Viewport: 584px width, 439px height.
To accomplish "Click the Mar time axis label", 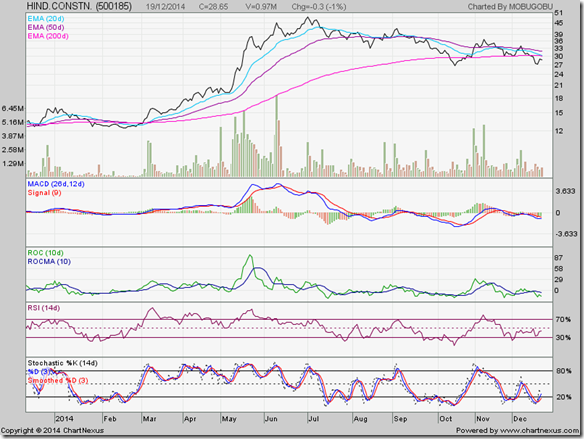I will coord(149,419).
